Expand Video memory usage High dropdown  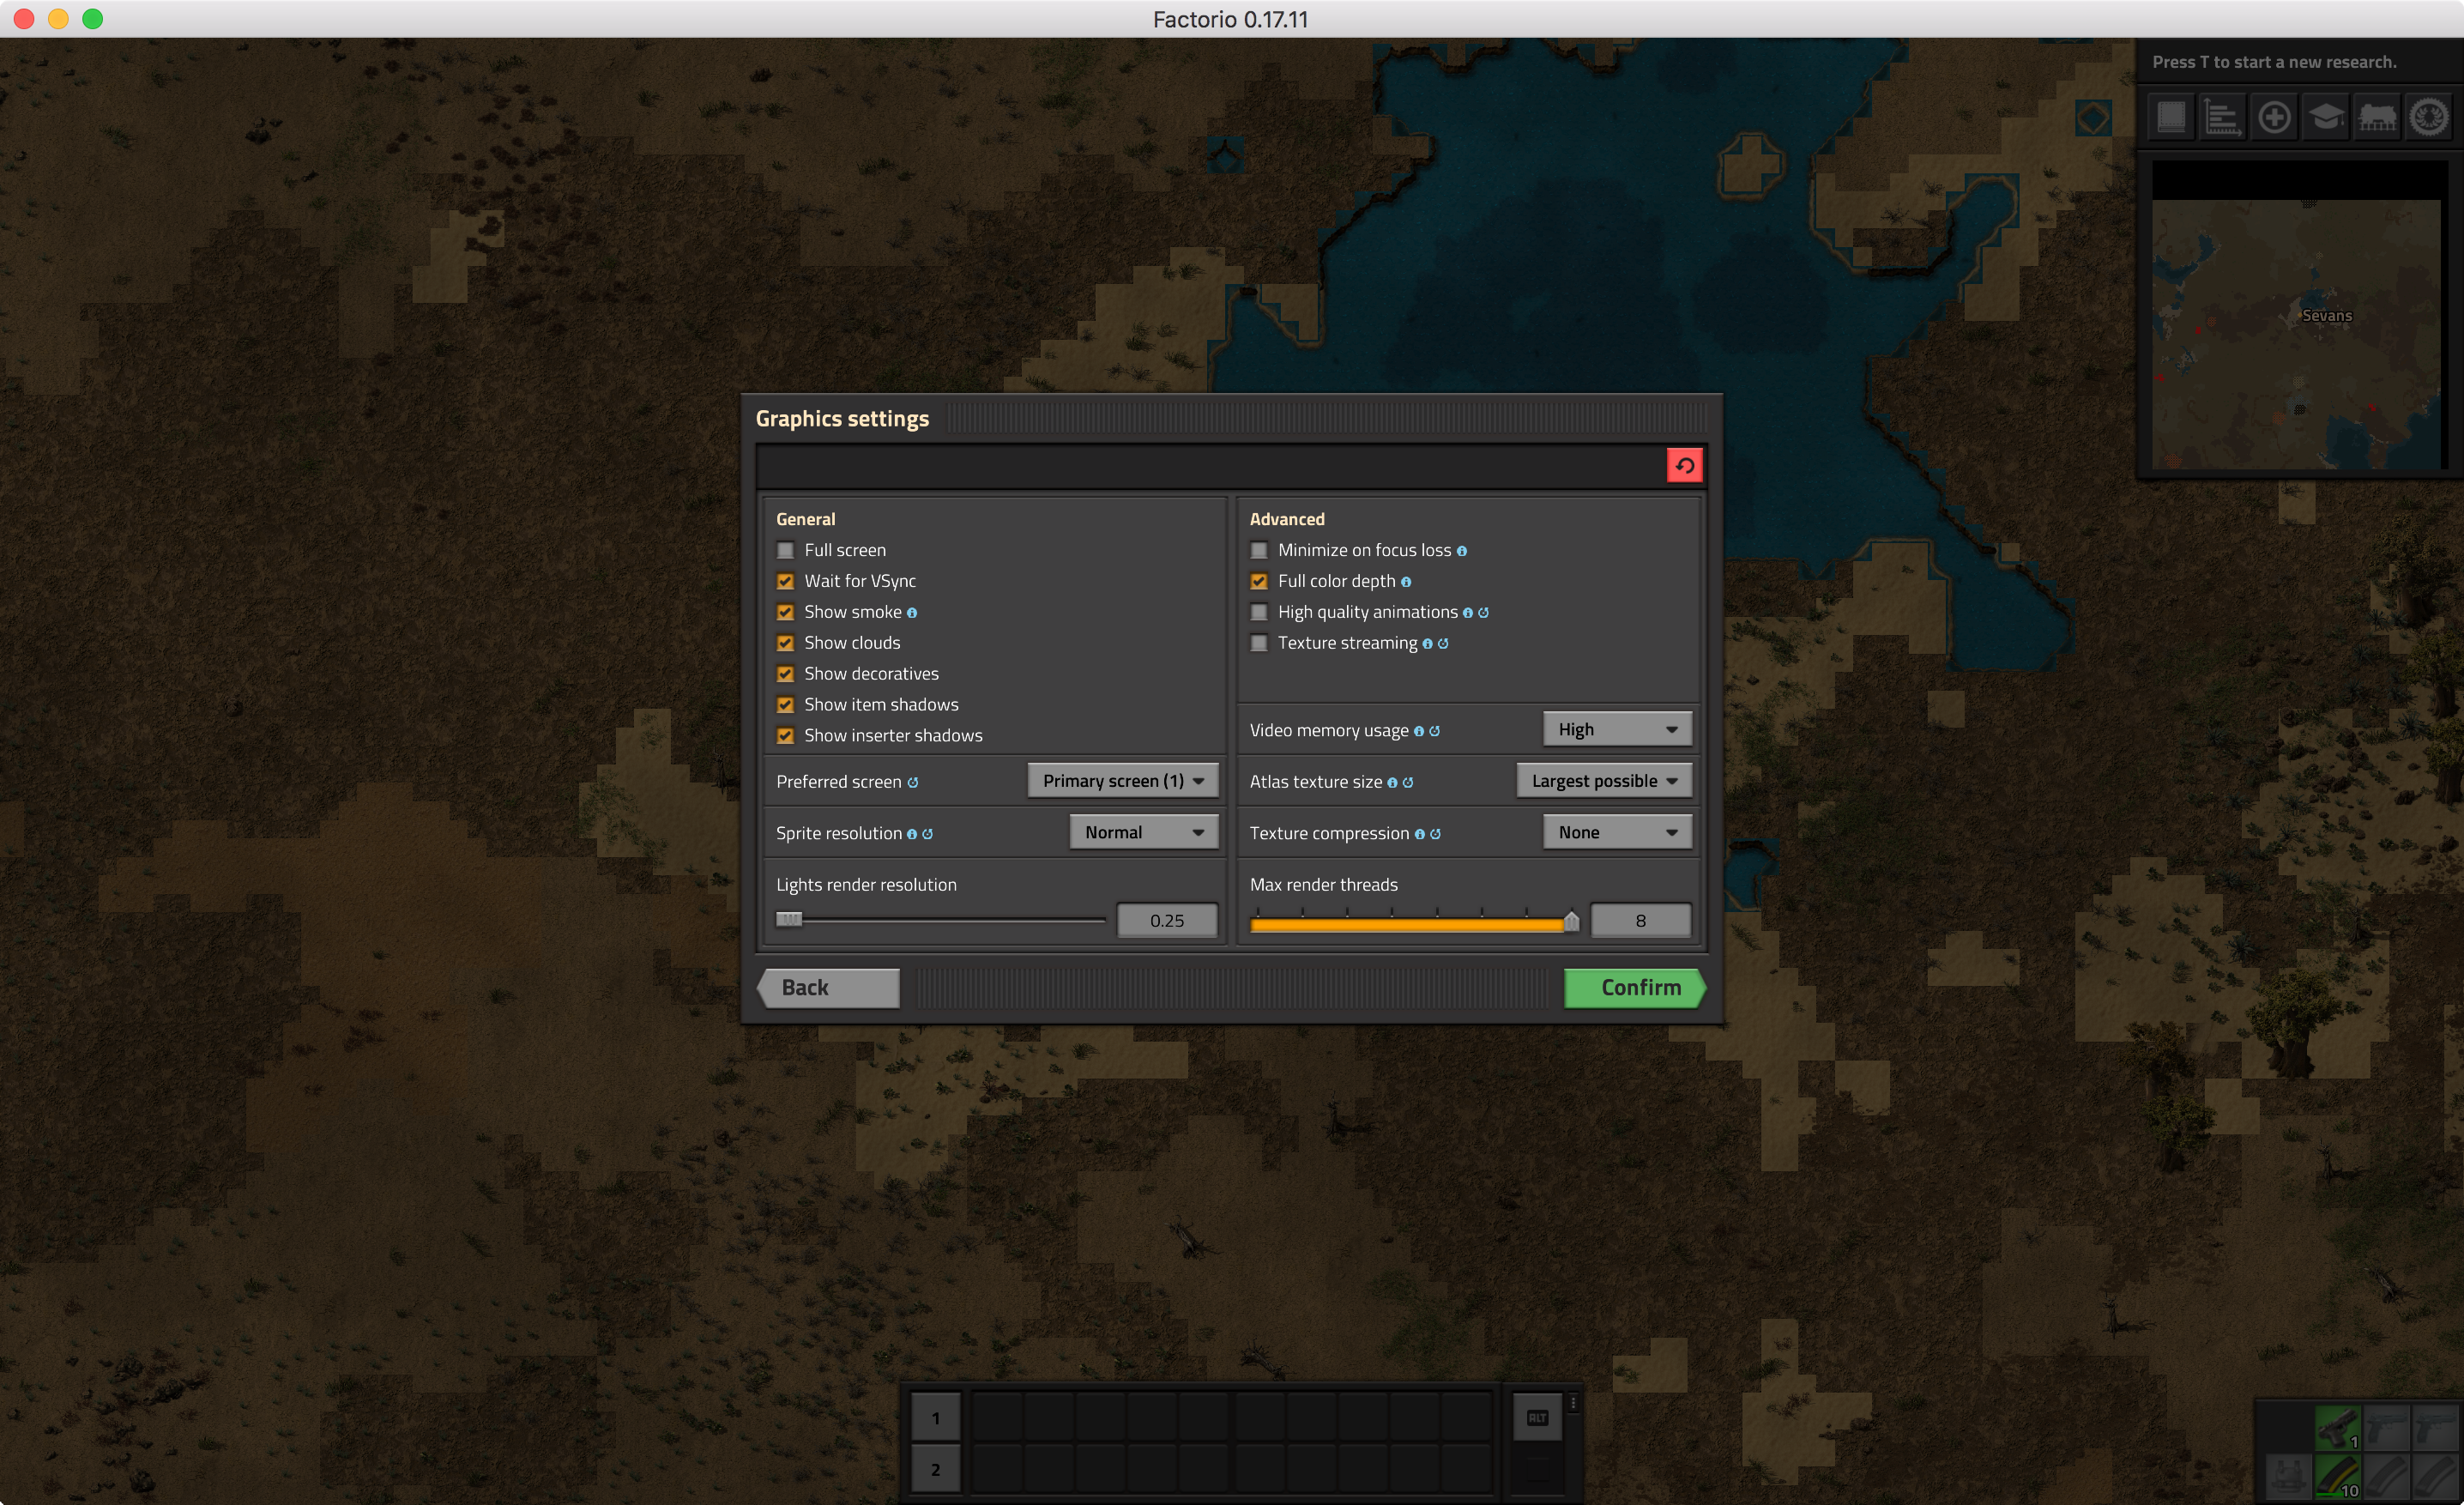1617,729
